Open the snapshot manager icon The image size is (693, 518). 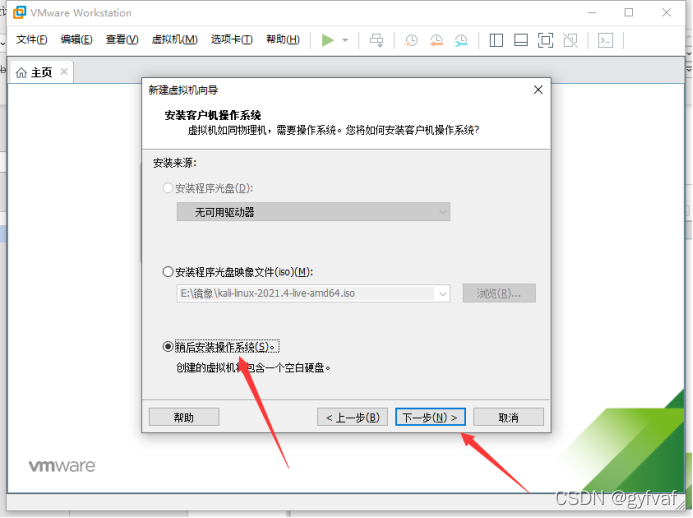point(461,40)
